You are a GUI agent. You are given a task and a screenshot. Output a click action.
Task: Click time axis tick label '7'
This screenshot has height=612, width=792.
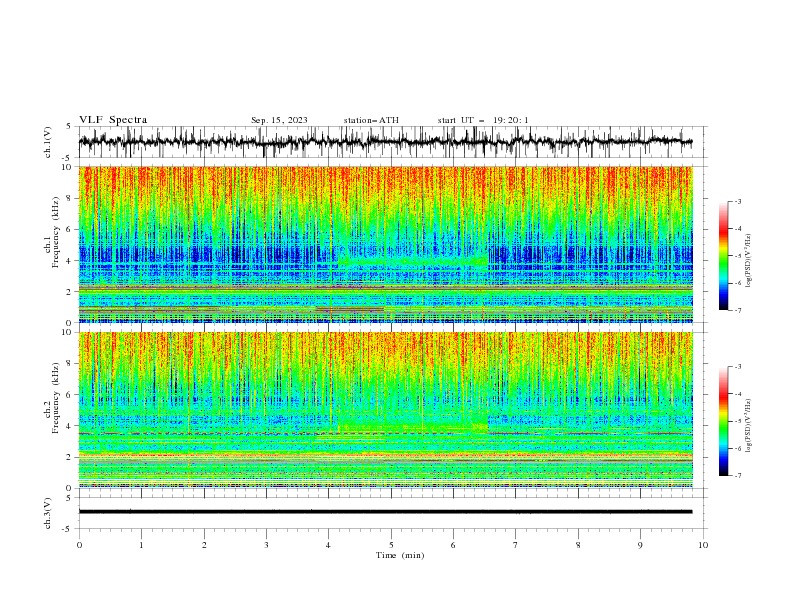(516, 545)
